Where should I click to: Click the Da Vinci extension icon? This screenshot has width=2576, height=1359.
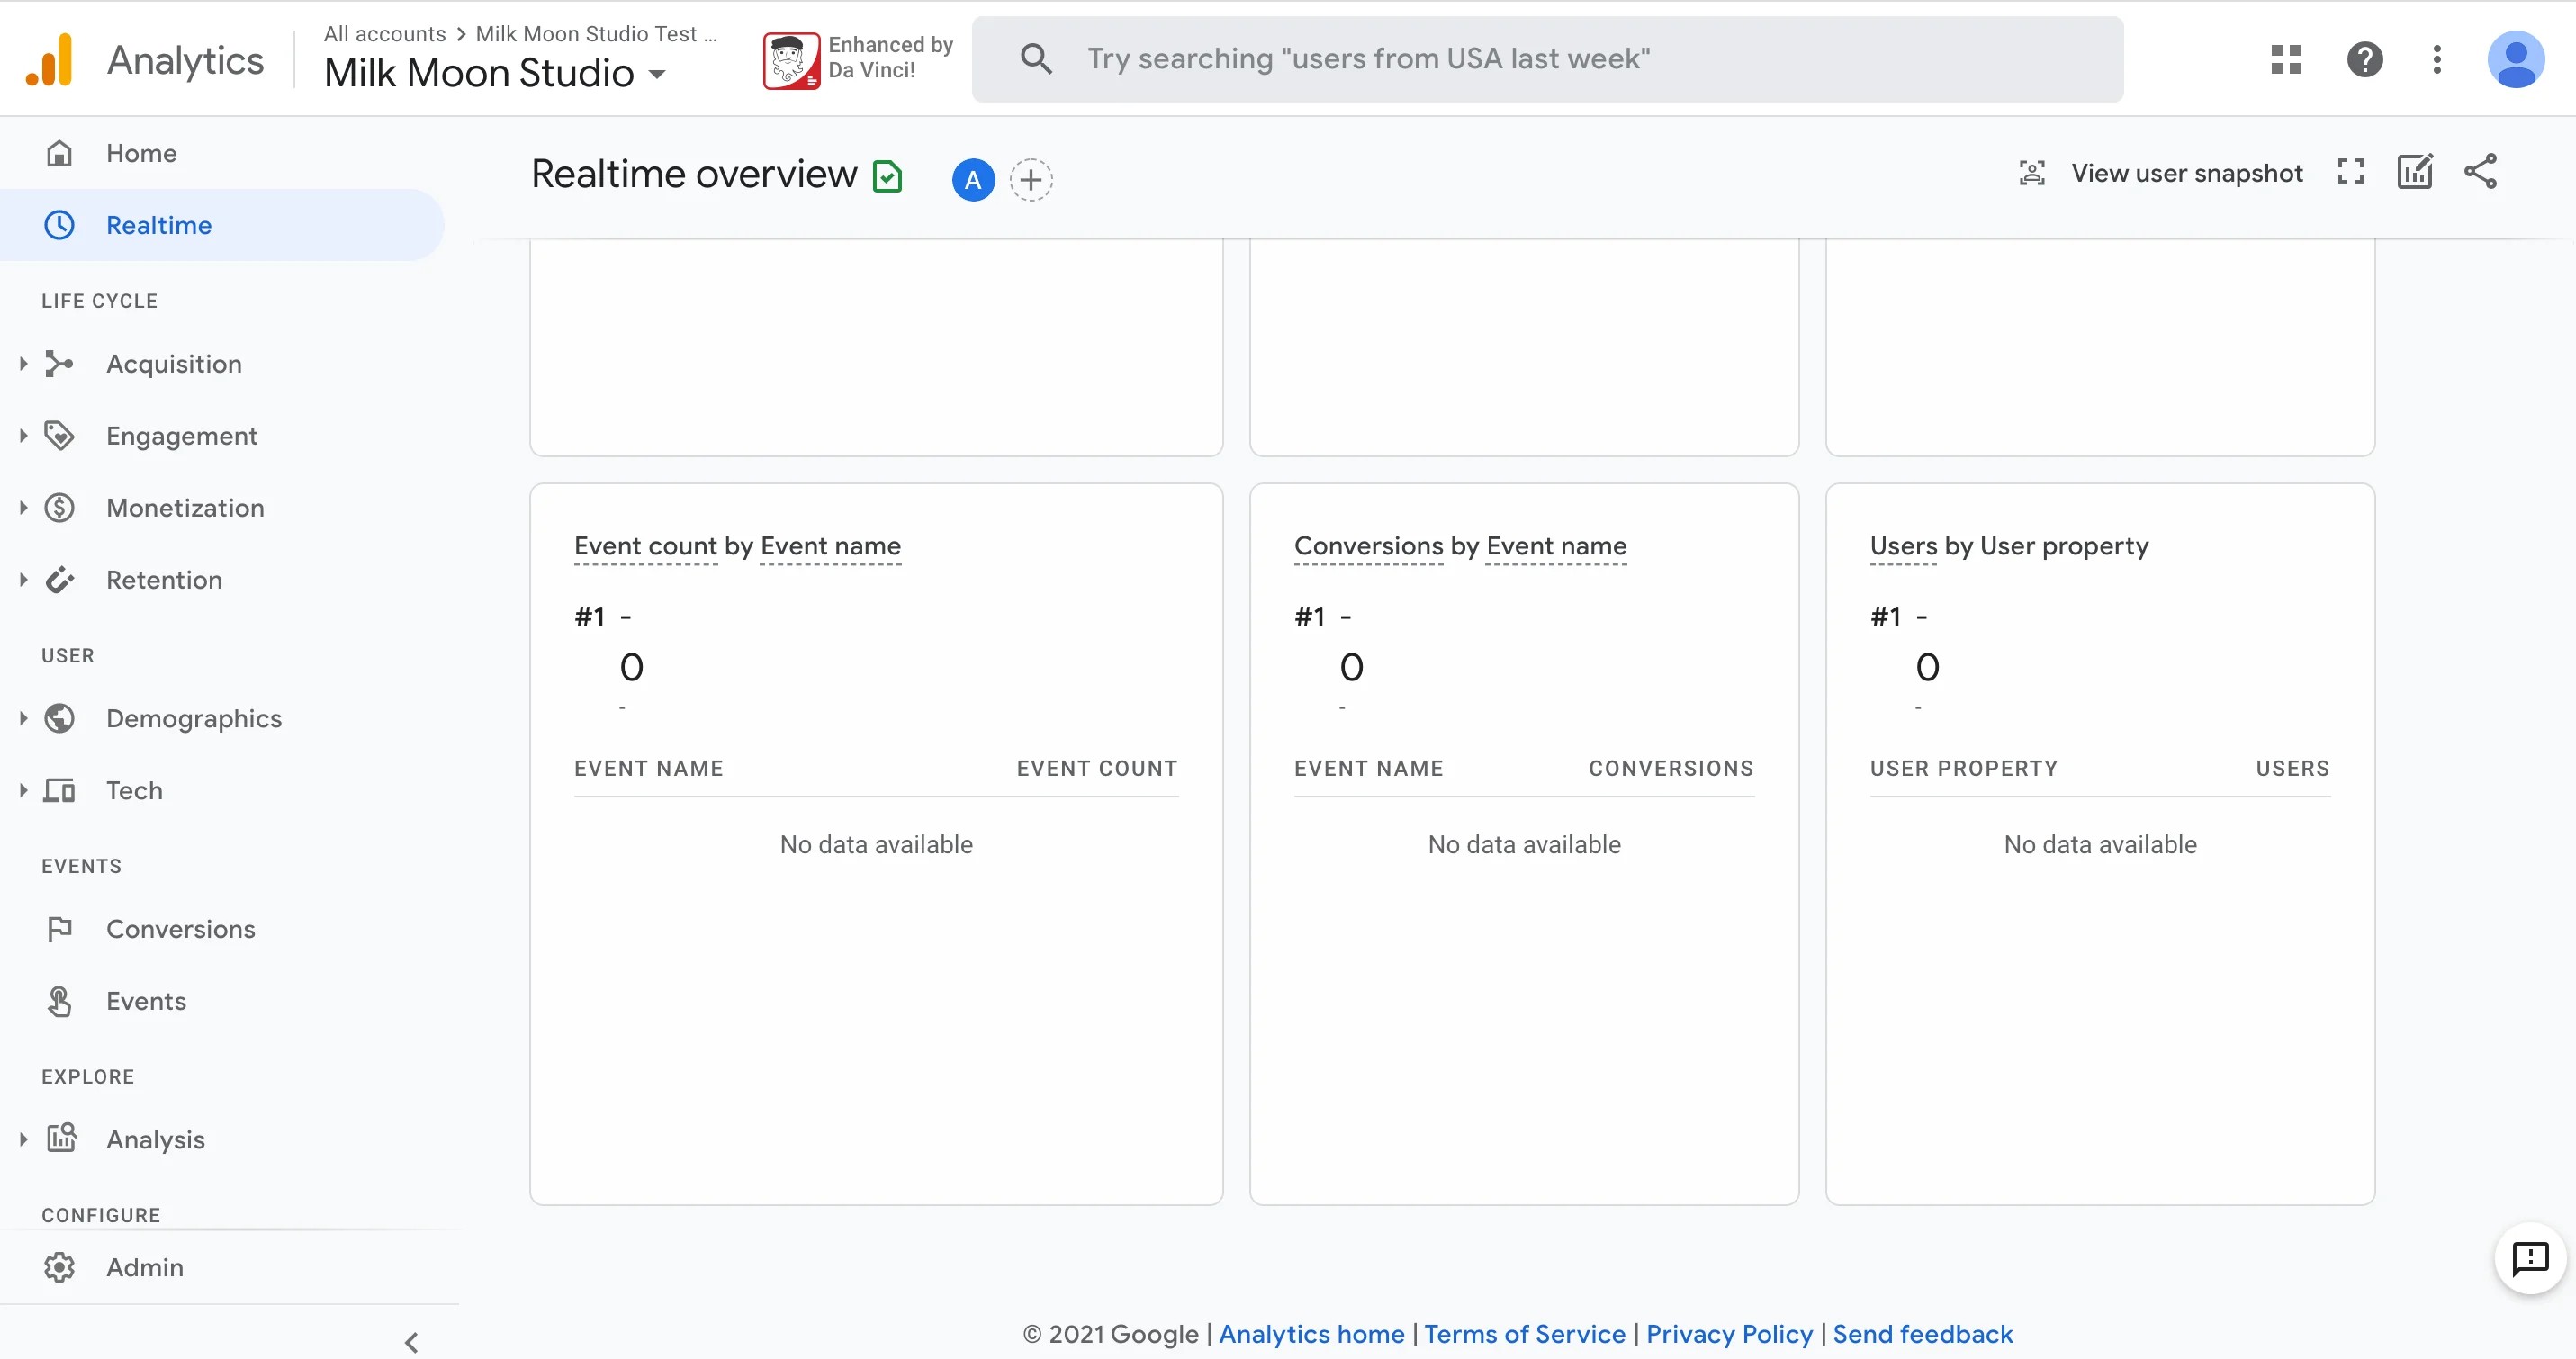click(x=790, y=59)
